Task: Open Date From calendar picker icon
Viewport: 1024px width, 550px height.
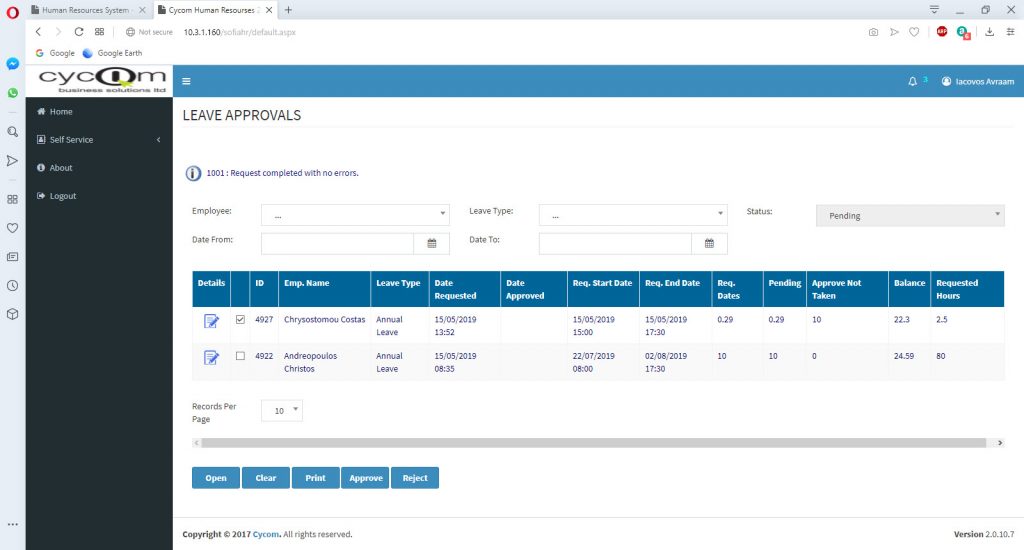Action: 432,244
